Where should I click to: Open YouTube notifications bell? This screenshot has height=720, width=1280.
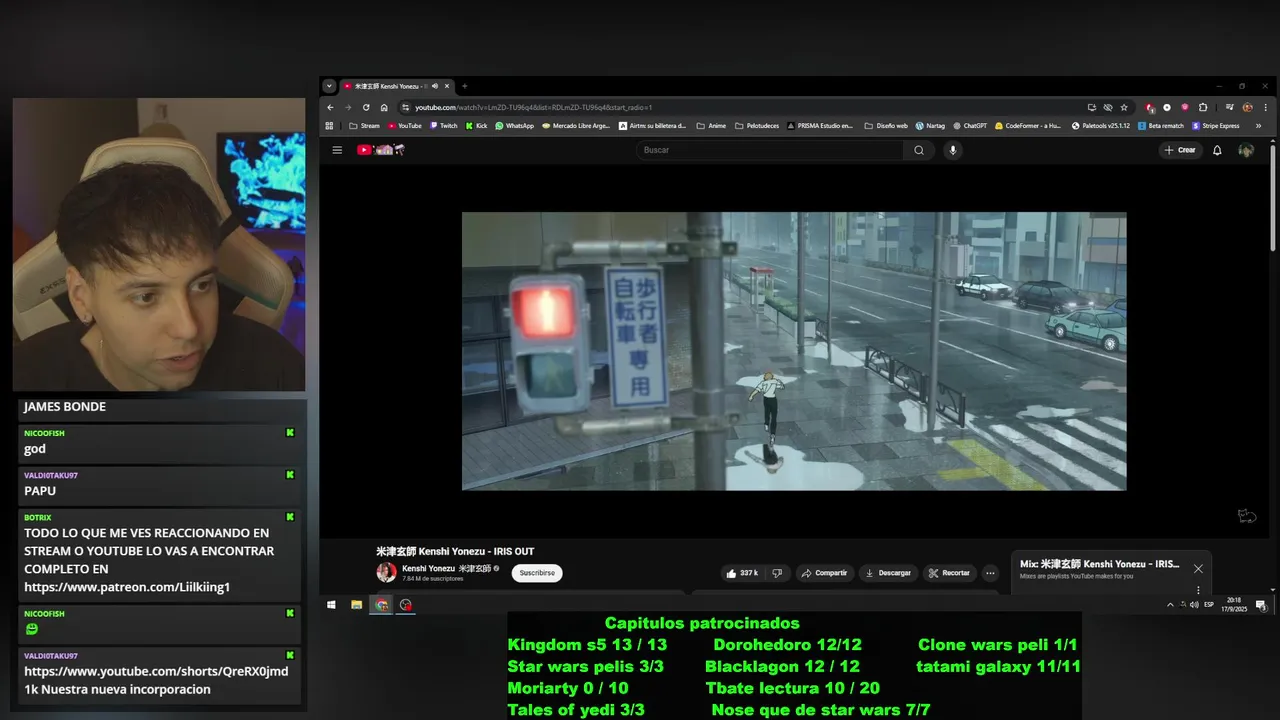point(1217,150)
